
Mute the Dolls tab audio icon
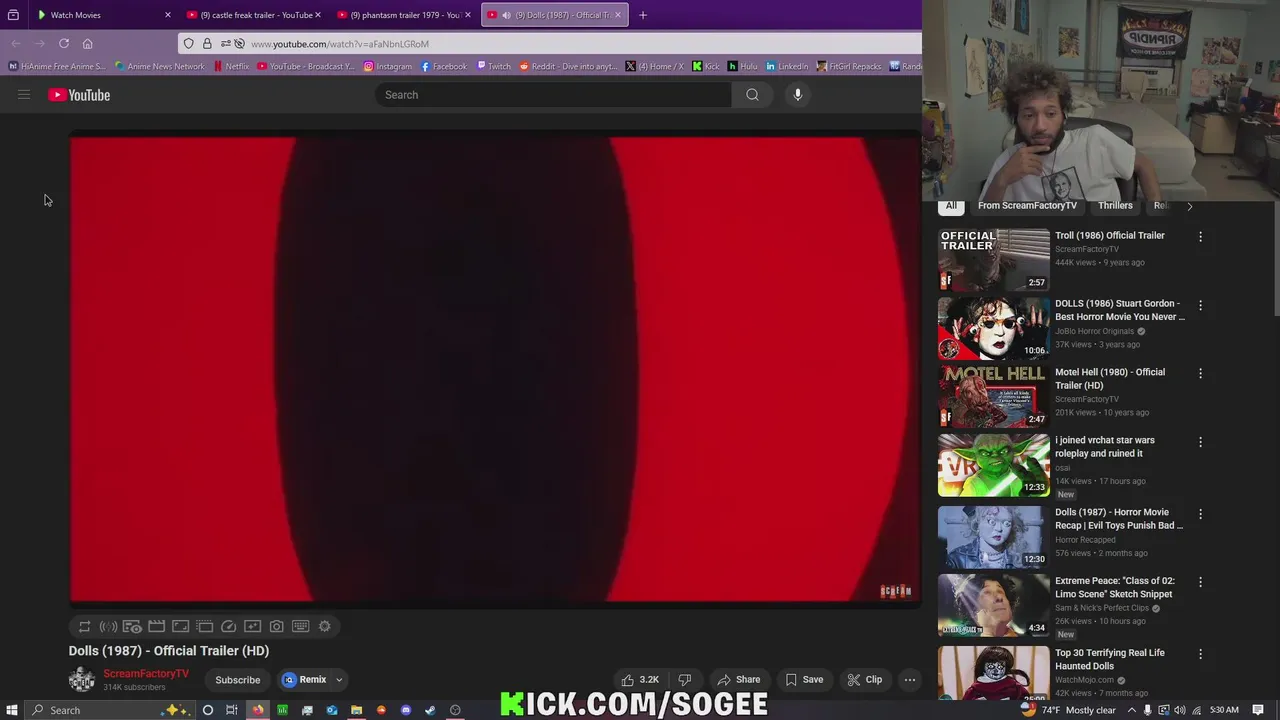click(x=506, y=15)
